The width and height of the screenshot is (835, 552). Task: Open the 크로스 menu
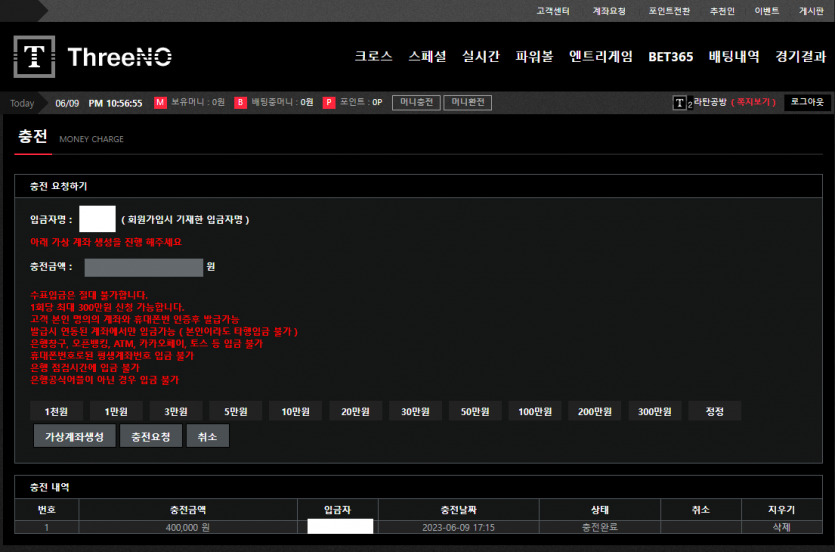pos(373,57)
